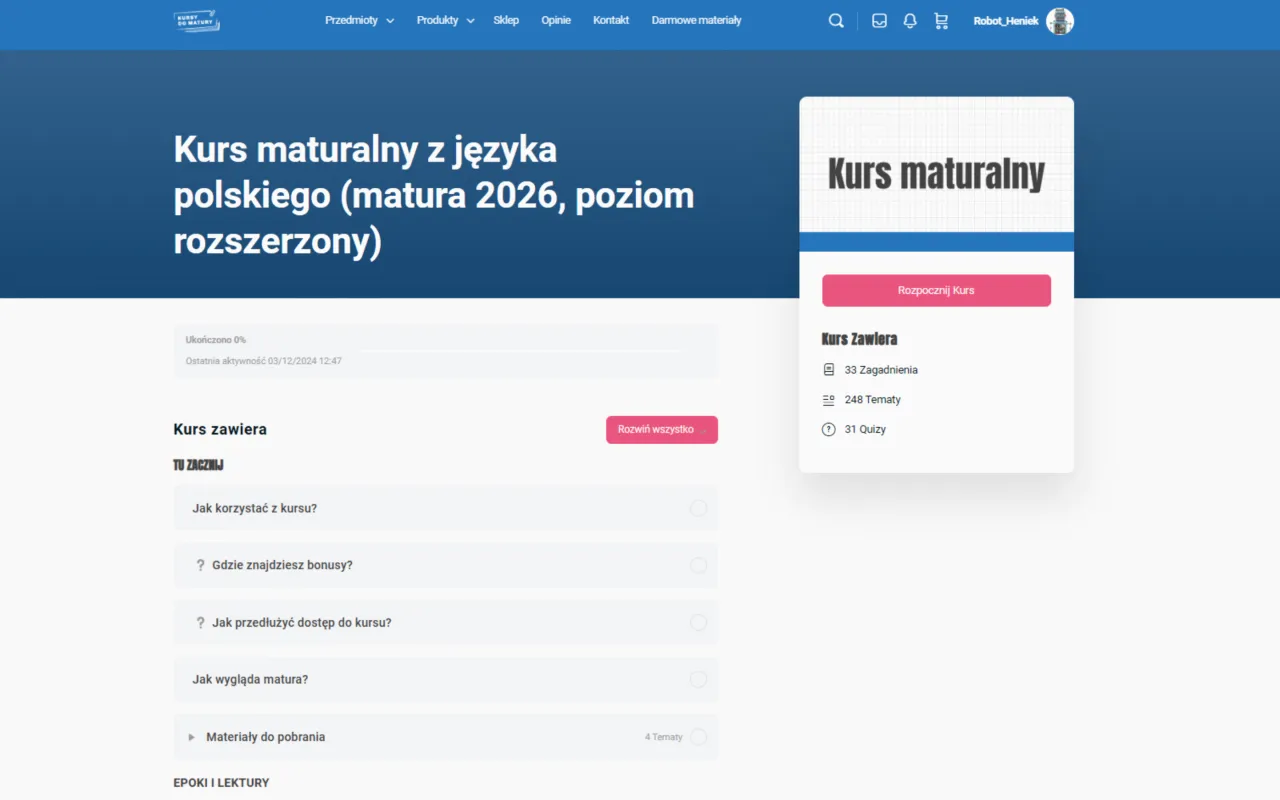The width and height of the screenshot is (1280, 800).
Task: Toggle completion circle for Jak wygląda matura
Action: click(x=698, y=680)
